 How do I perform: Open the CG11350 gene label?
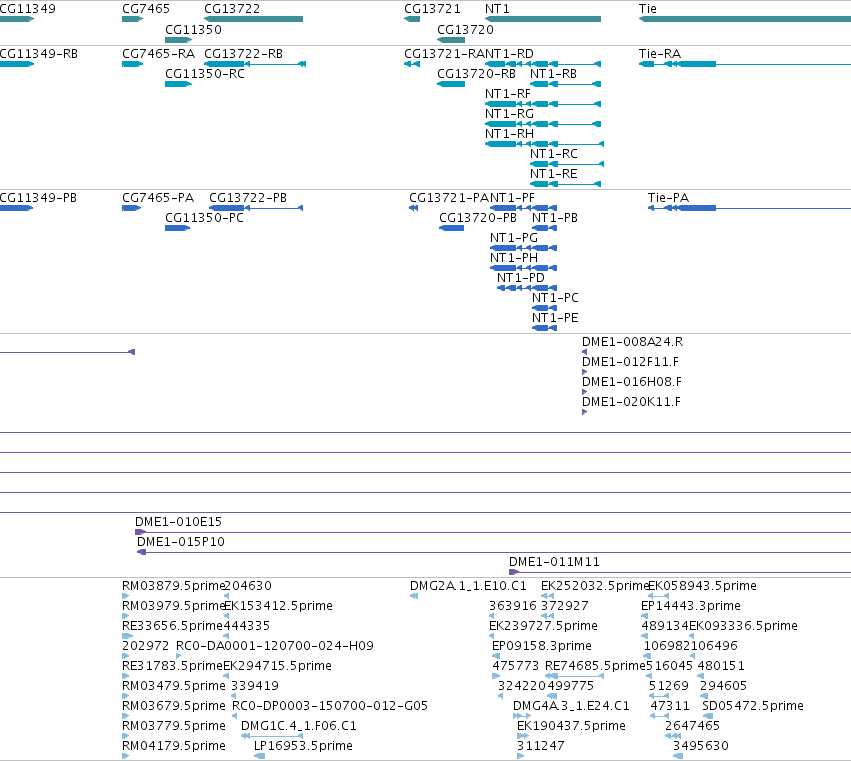click(193, 29)
